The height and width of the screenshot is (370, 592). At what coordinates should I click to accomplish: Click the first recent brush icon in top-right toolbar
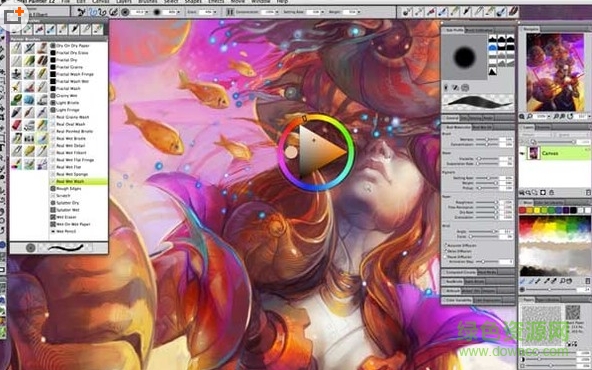(406, 12)
